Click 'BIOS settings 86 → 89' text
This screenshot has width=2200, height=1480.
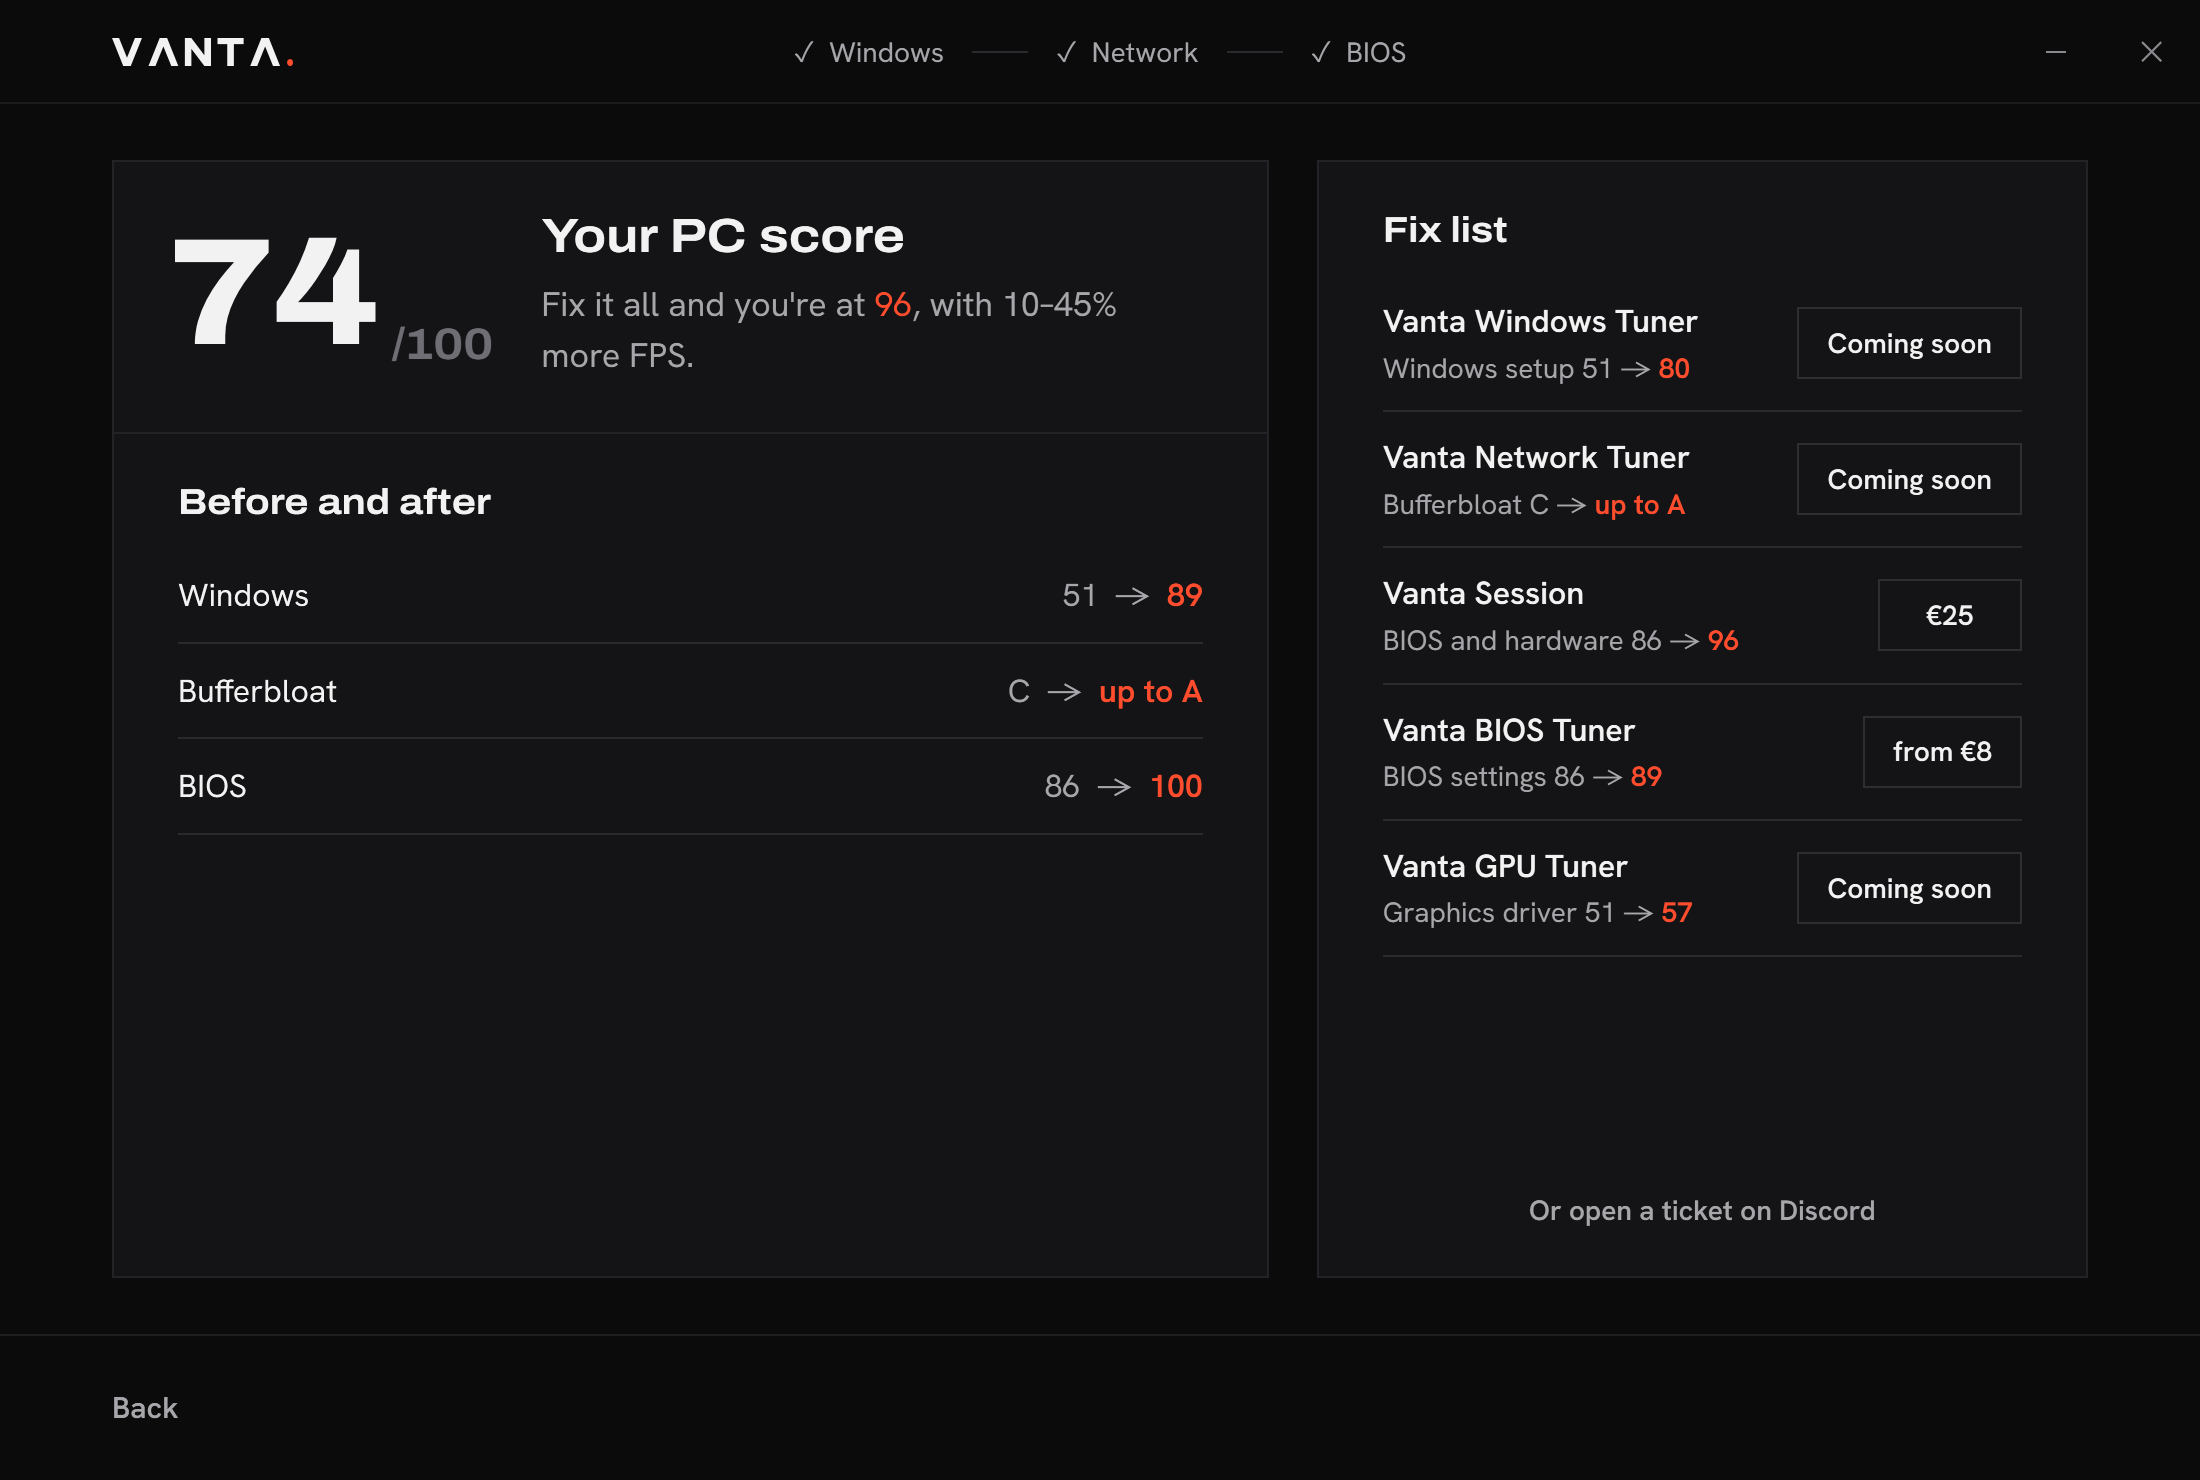1522,776
